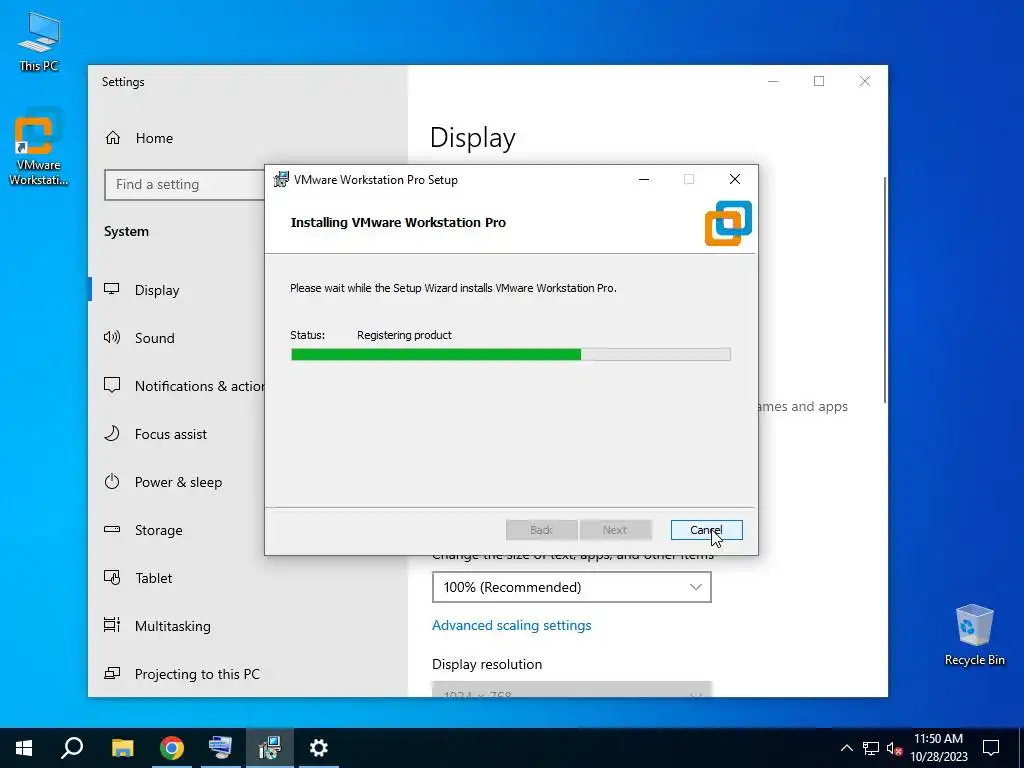Open Focus assist settings
This screenshot has width=1024, height=768.
170,434
